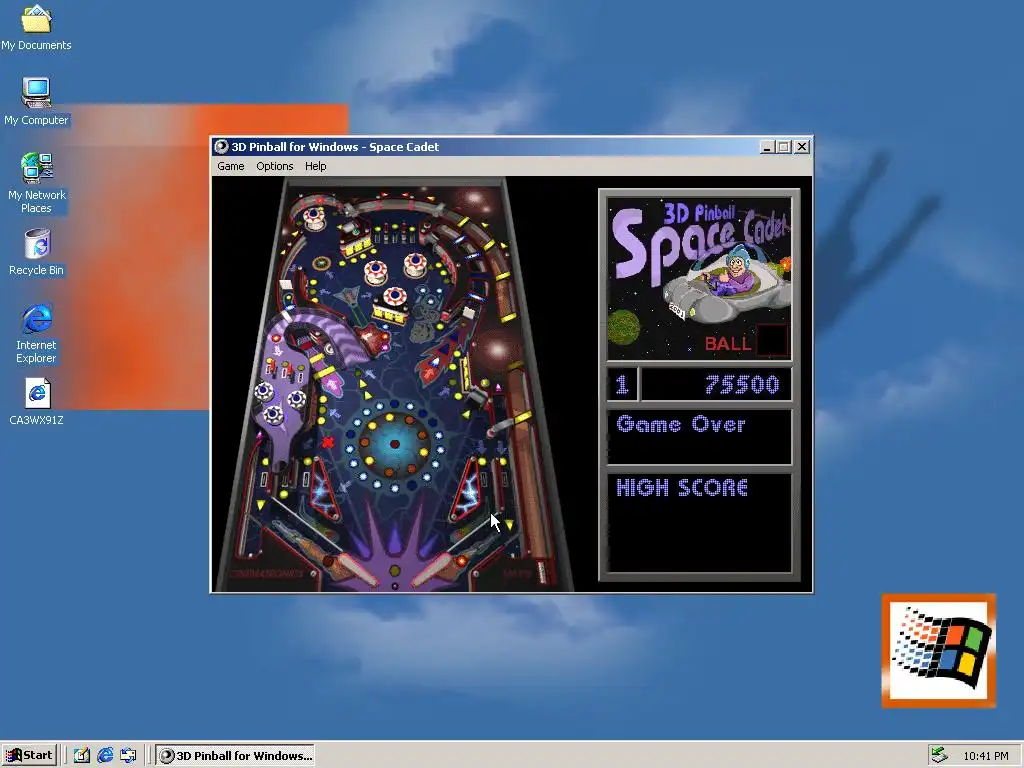Screen dimensions: 1024x768
Task: Click the Windows logo image on desktop
Action: 938,650
